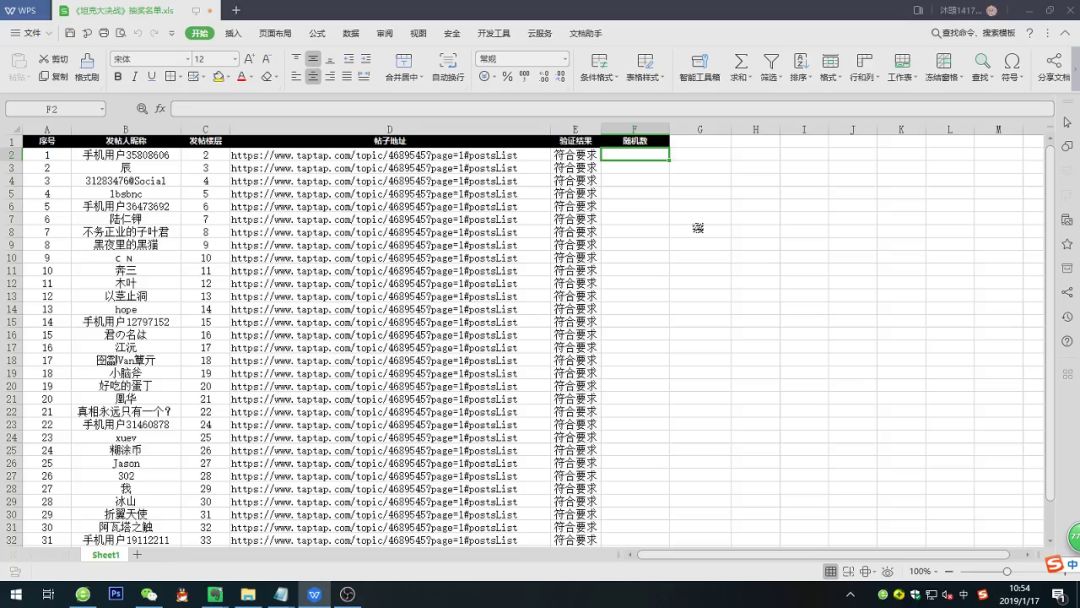The width and height of the screenshot is (1080, 608).
Task: Select the Format Painter (格式刷) tool
Action: coord(87,67)
